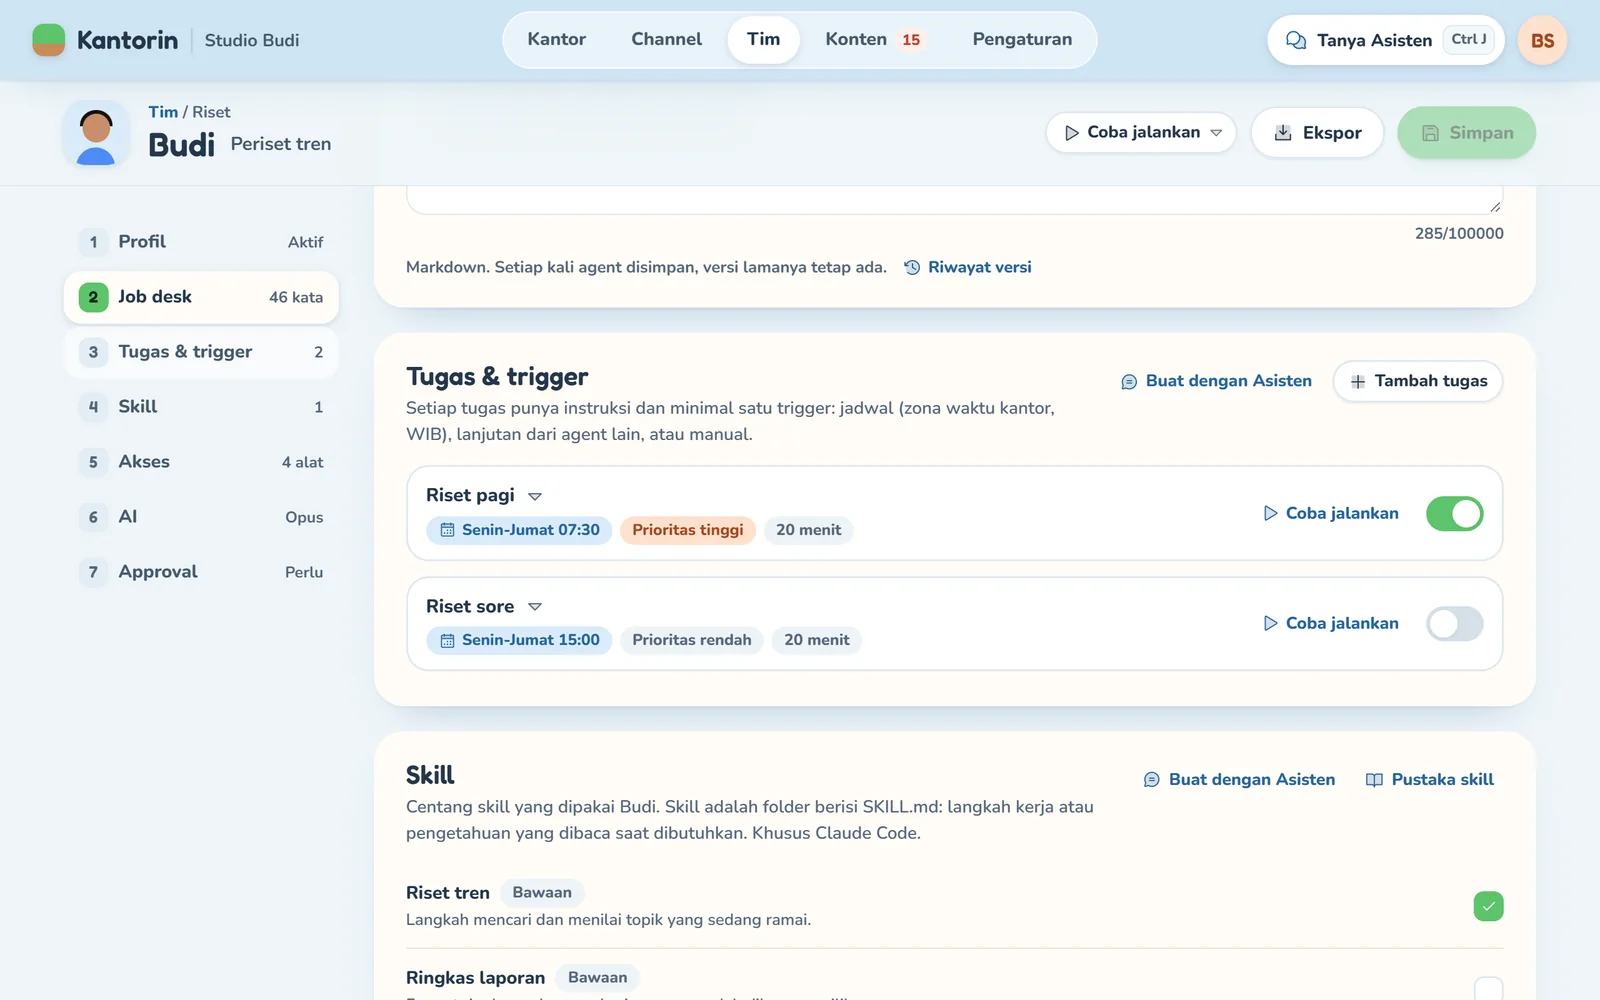
Task: Click the plus icon on Tambah tugas
Action: [x=1358, y=381]
